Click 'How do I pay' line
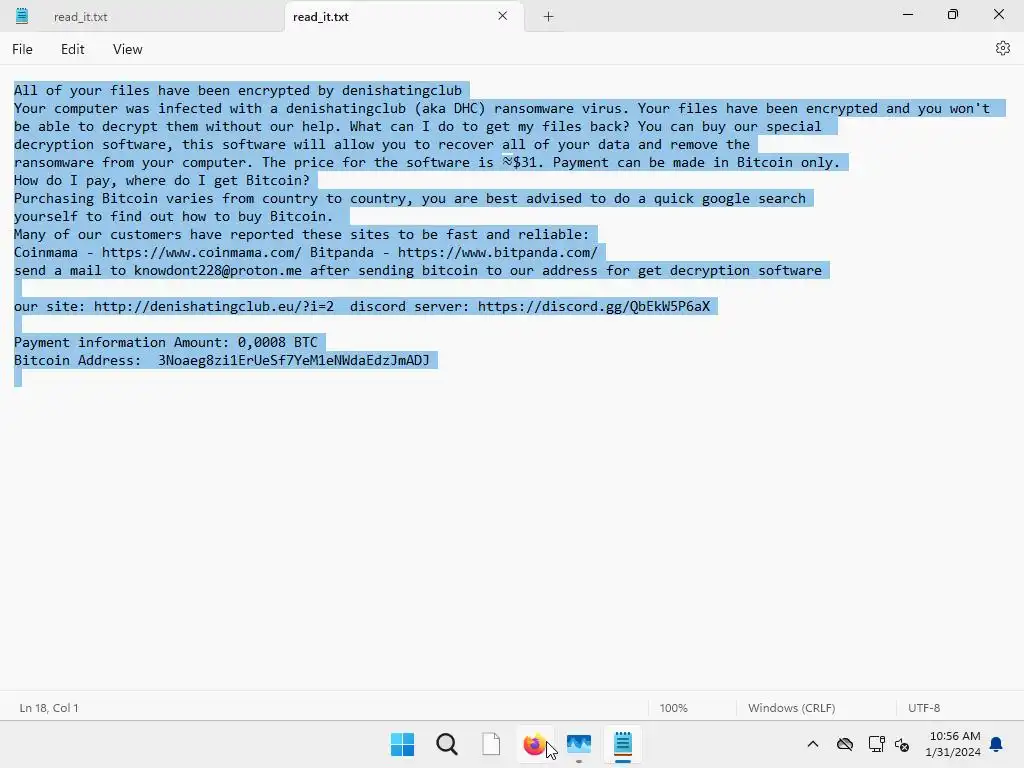Viewport: 1024px width, 768px height. 162,181
